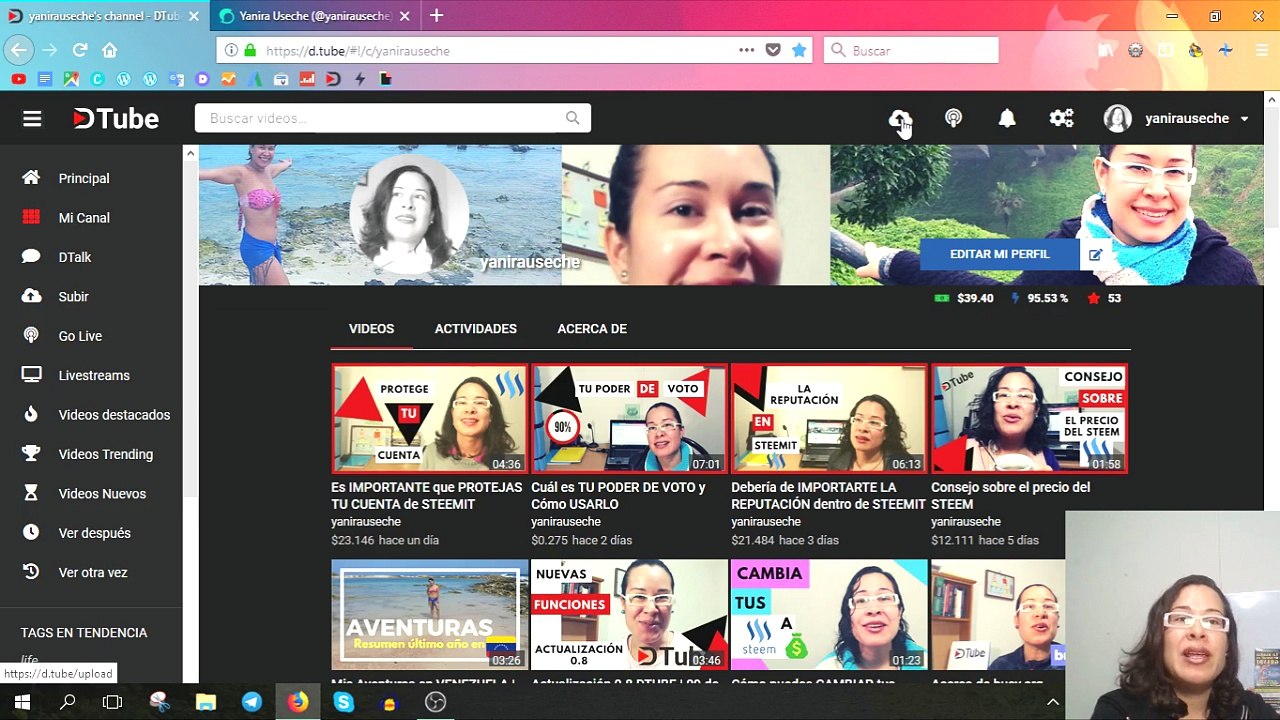This screenshot has height=720, width=1280.
Task: Open notifications bell
Action: point(1007,119)
